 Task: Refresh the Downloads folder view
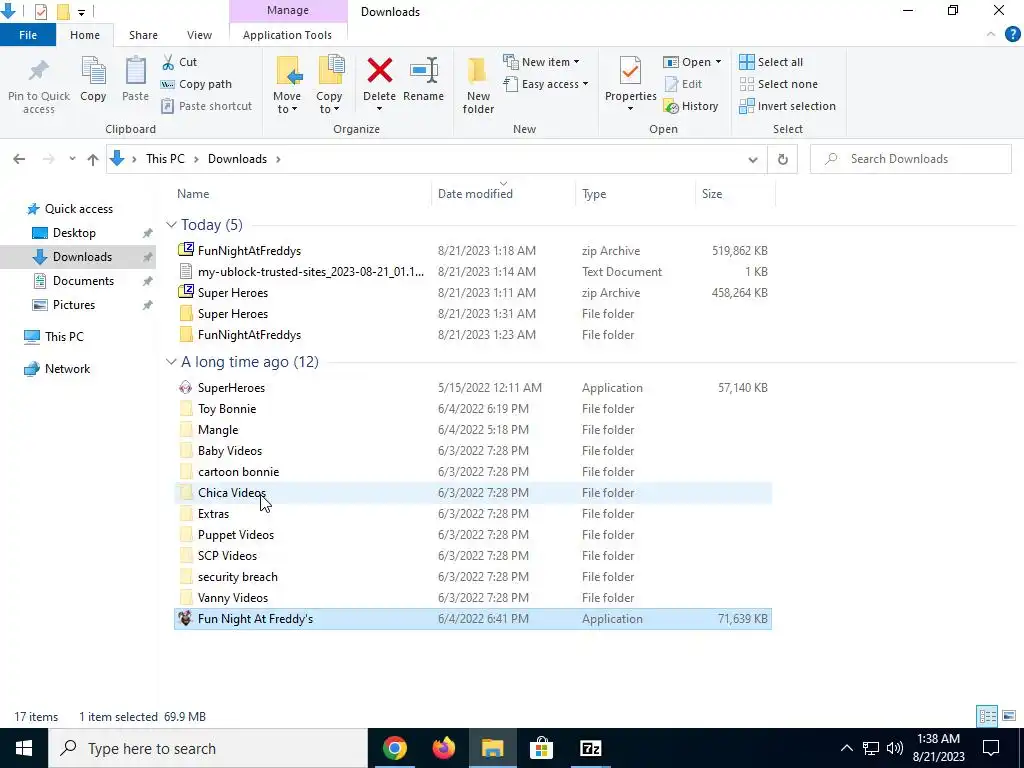pos(782,159)
